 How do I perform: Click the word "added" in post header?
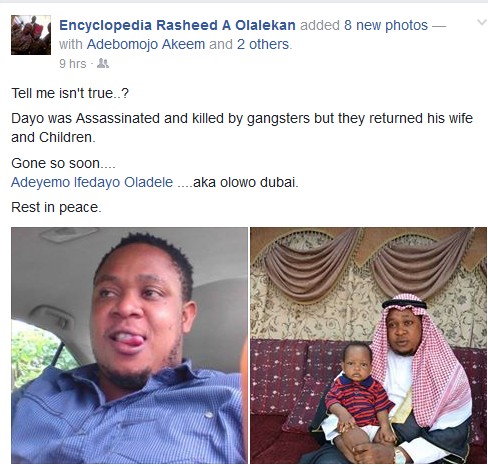coord(320,25)
